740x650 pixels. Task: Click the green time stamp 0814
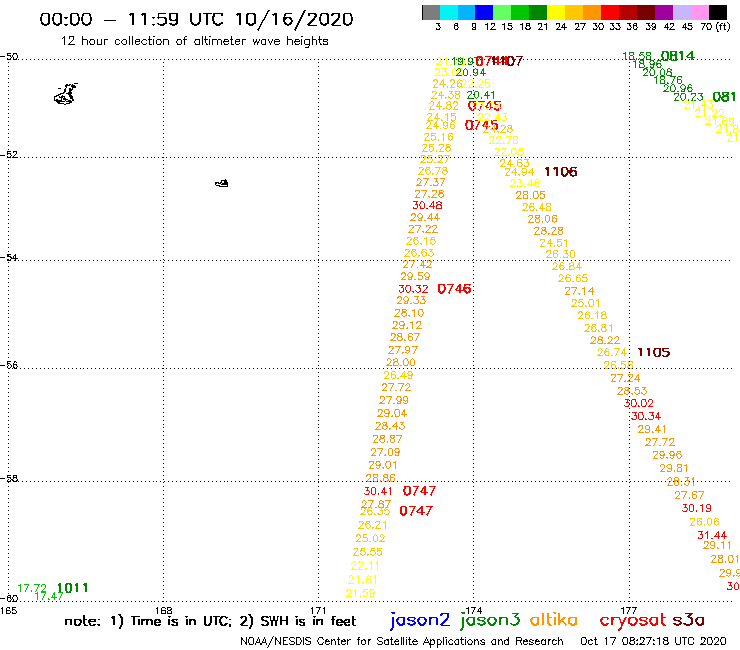[678, 56]
